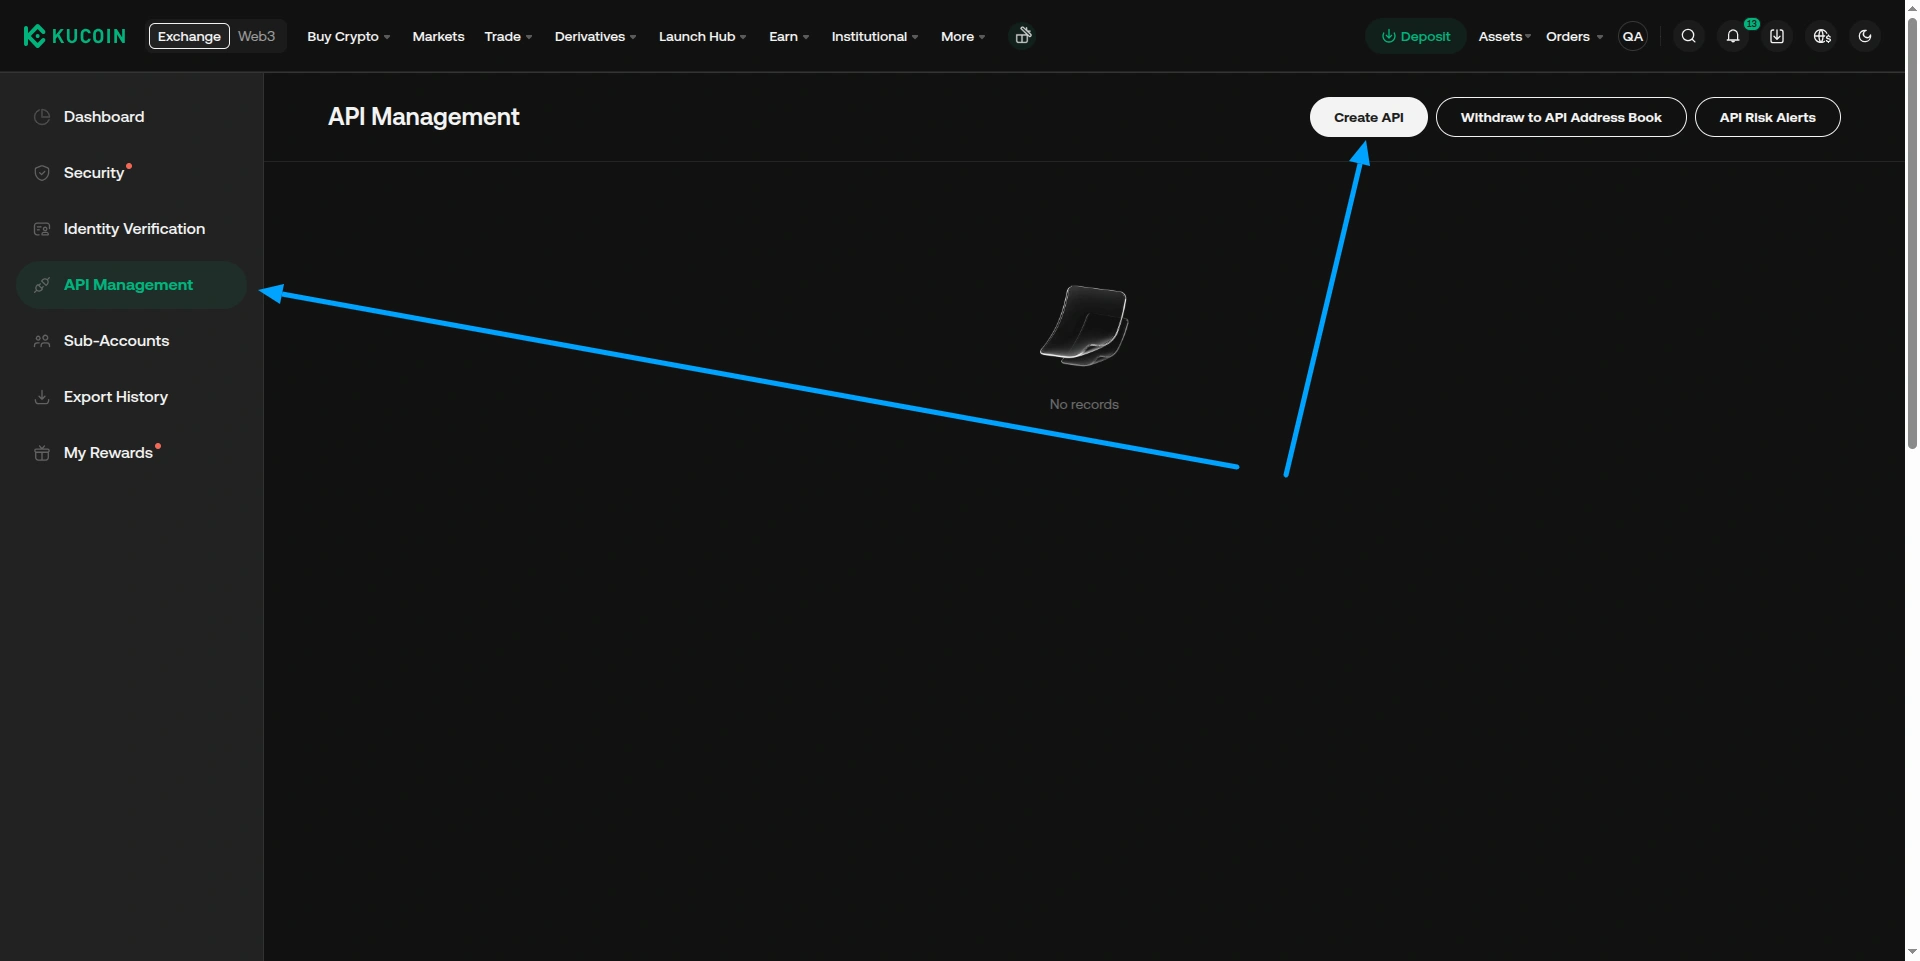The image size is (1920, 961).
Task: Open the gift box promotions icon
Action: click(1023, 36)
